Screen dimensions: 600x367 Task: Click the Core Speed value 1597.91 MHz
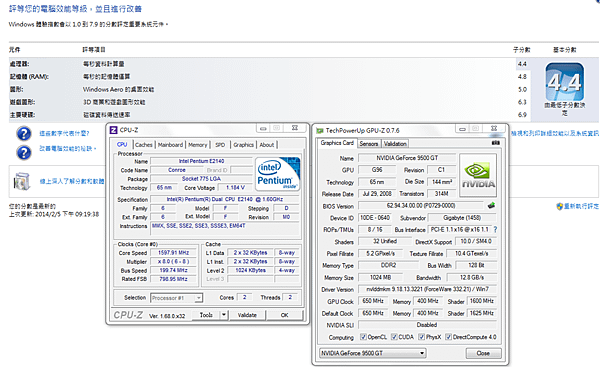coord(174,253)
